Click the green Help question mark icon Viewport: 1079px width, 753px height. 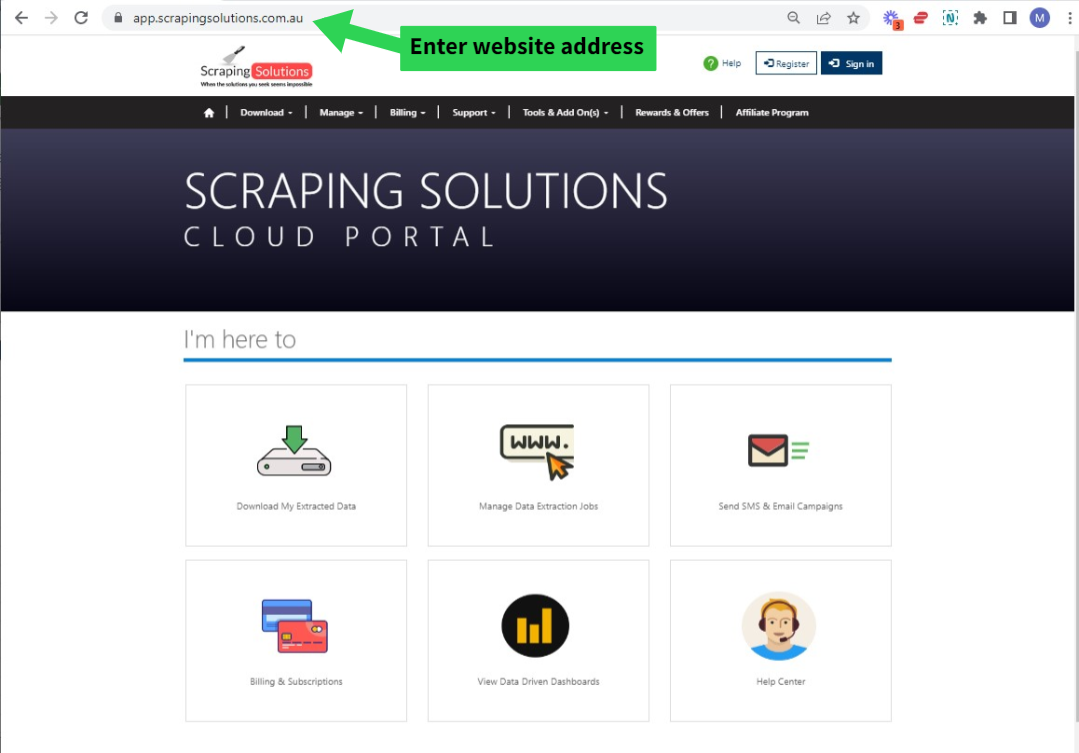pyautogui.click(x=711, y=63)
